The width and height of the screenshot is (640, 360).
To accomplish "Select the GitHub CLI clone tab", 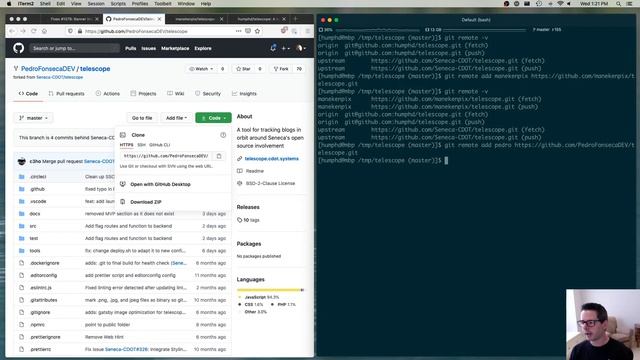I will [160, 145].
